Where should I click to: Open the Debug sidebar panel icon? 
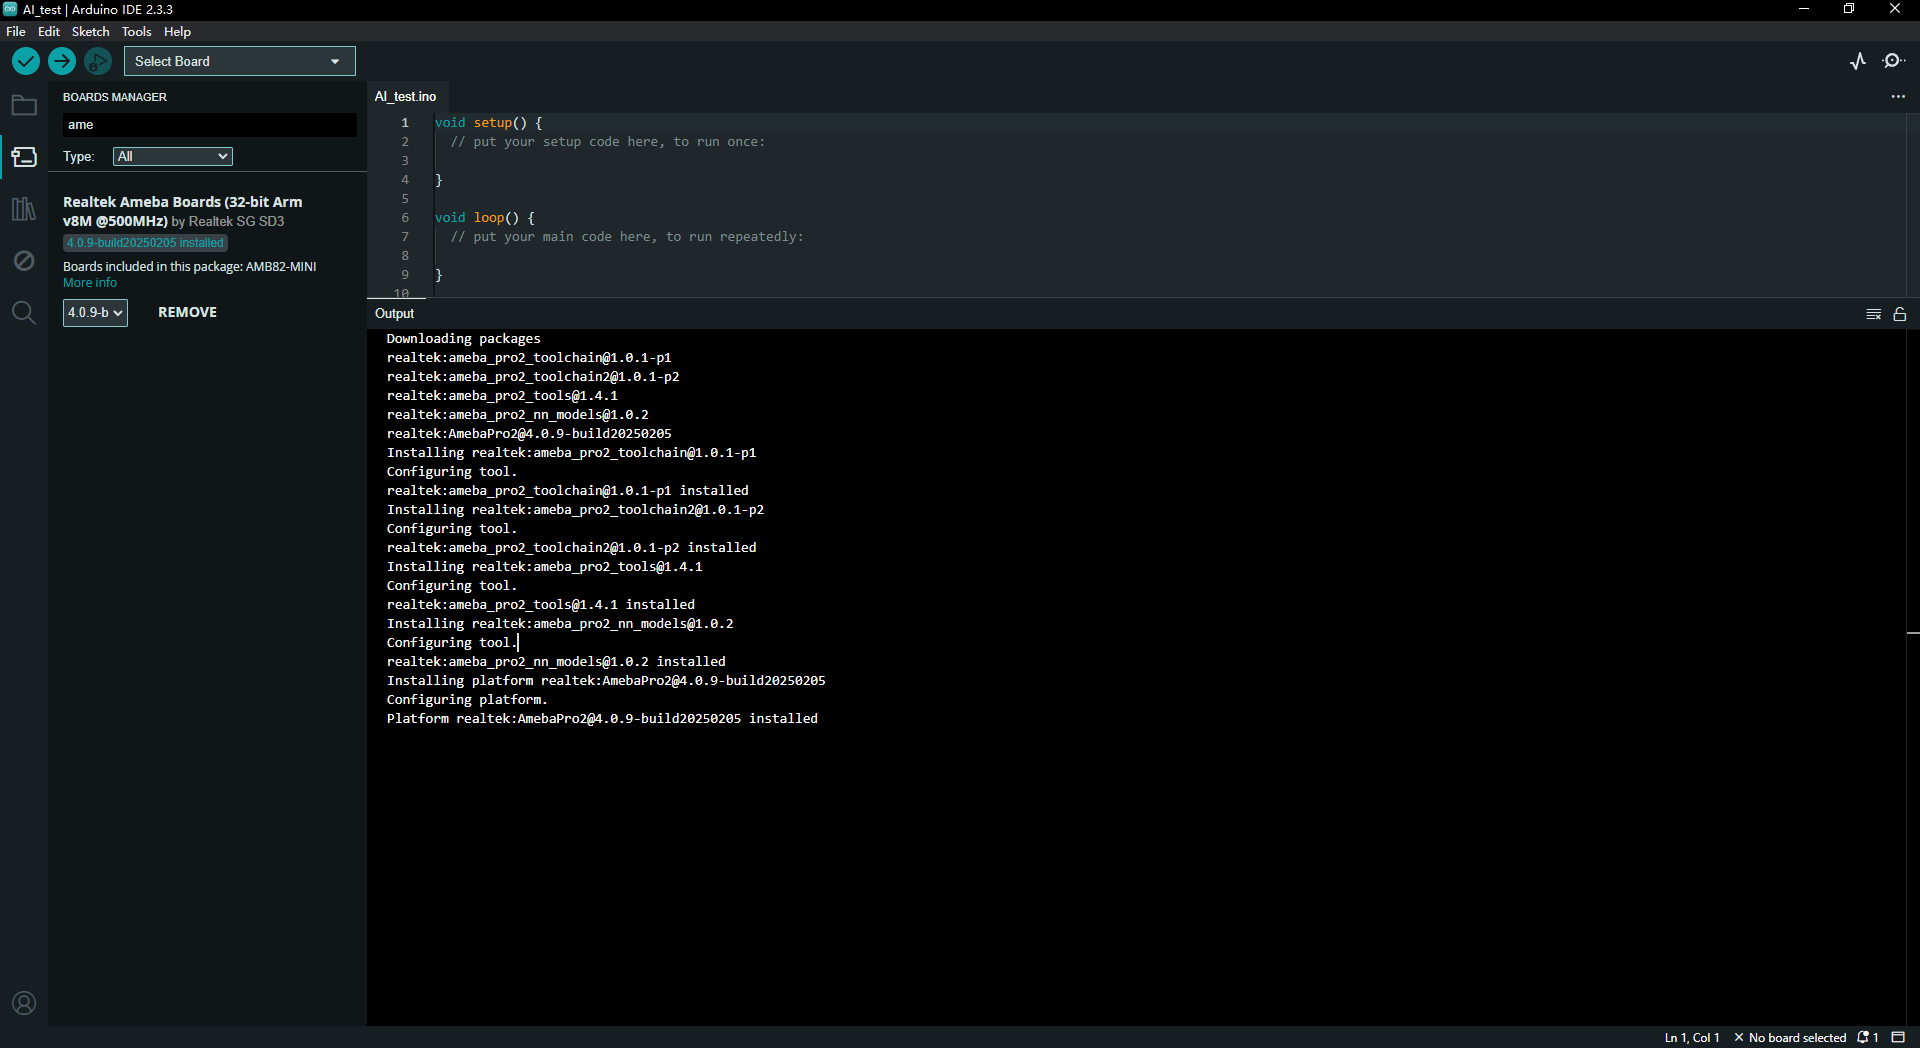[24, 261]
